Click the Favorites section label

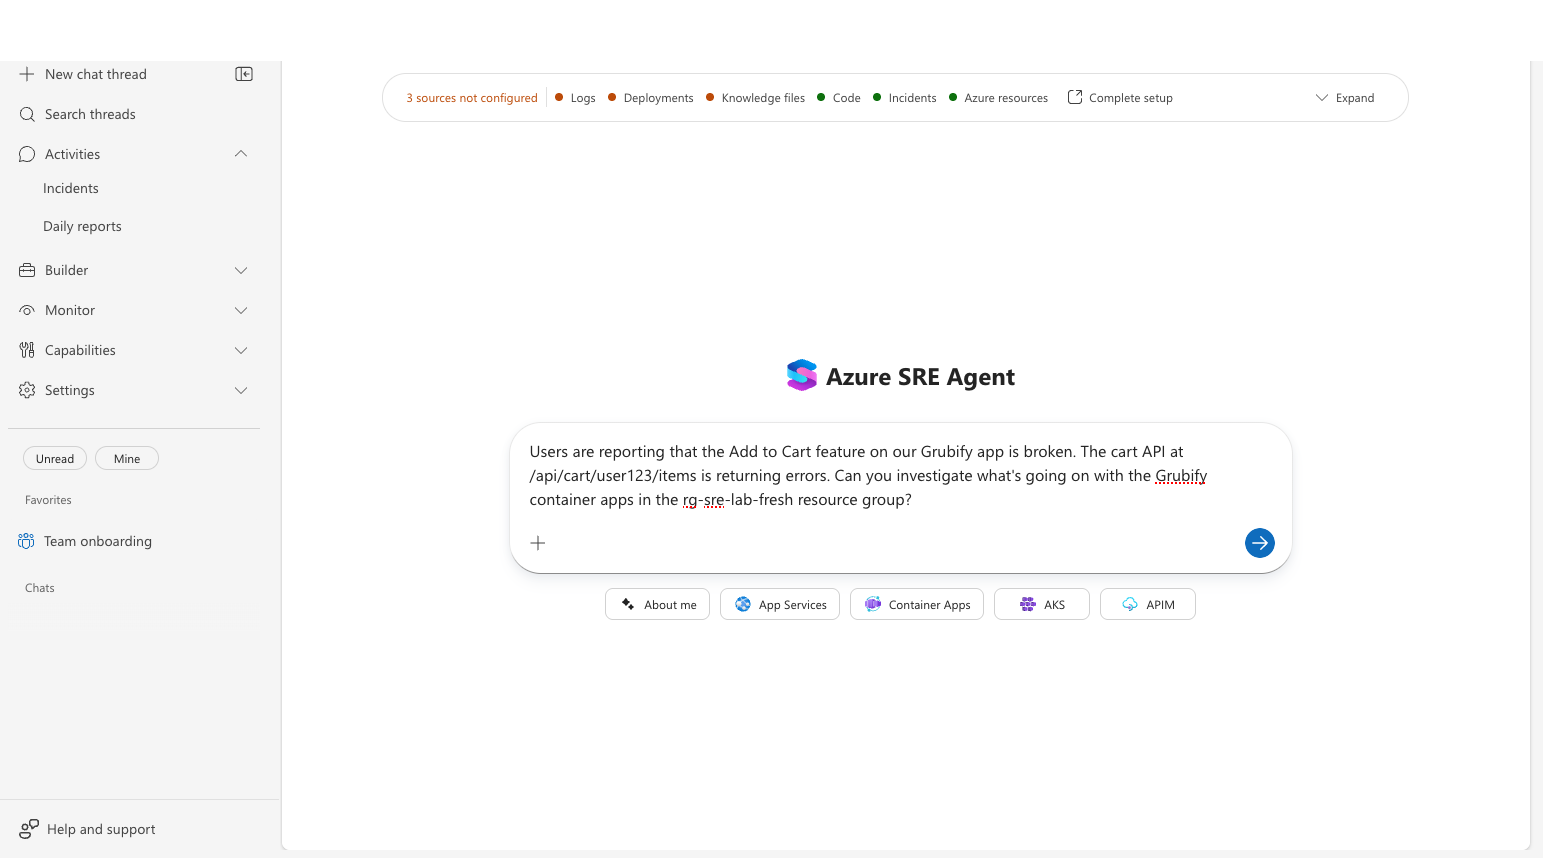tap(48, 500)
